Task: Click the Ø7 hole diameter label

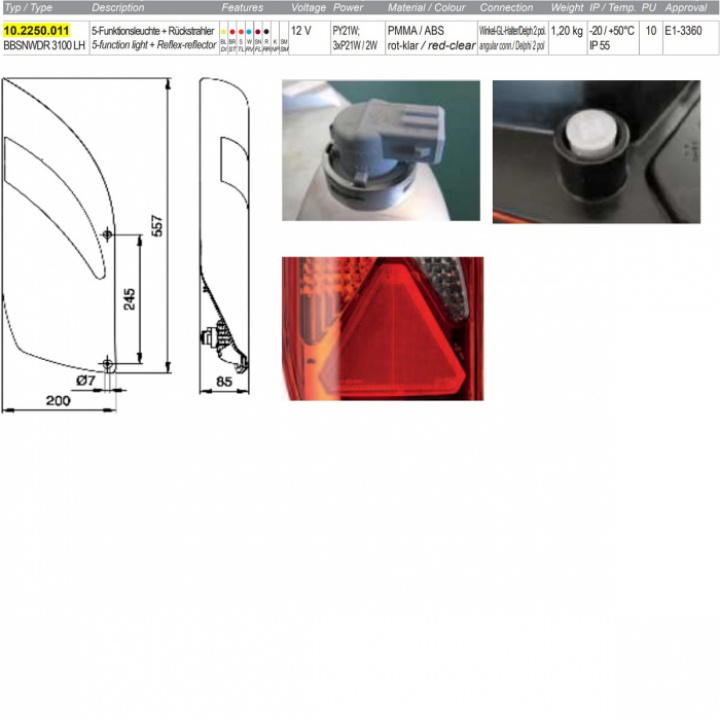Action: pyautogui.click(x=85, y=380)
